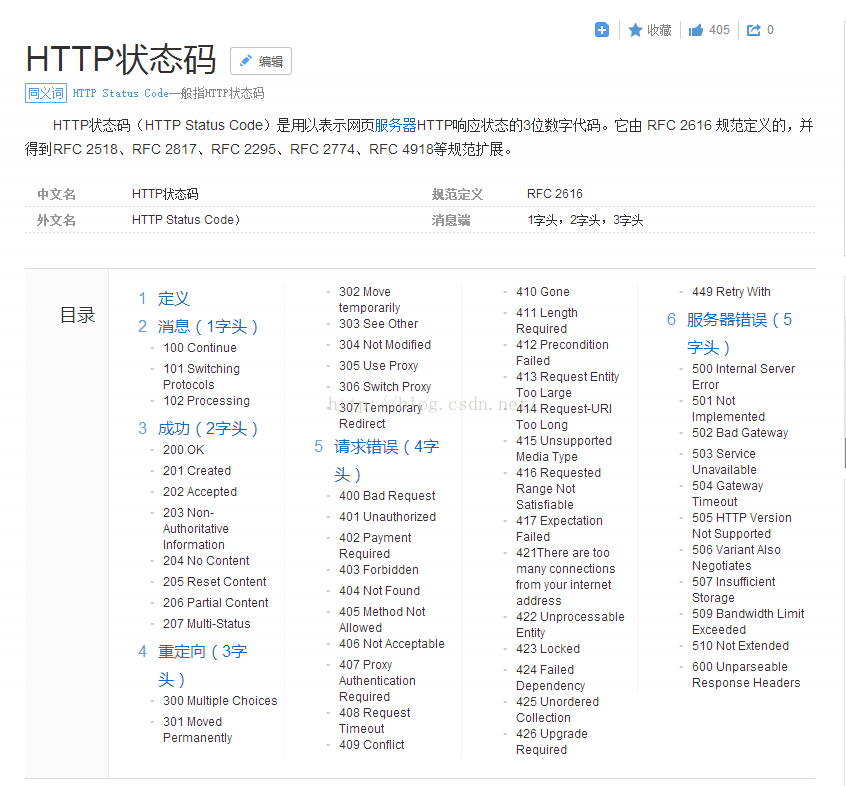Open the 502 Bad Gateway entry
The height and width of the screenshot is (786, 846).
click(x=740, y=433)
